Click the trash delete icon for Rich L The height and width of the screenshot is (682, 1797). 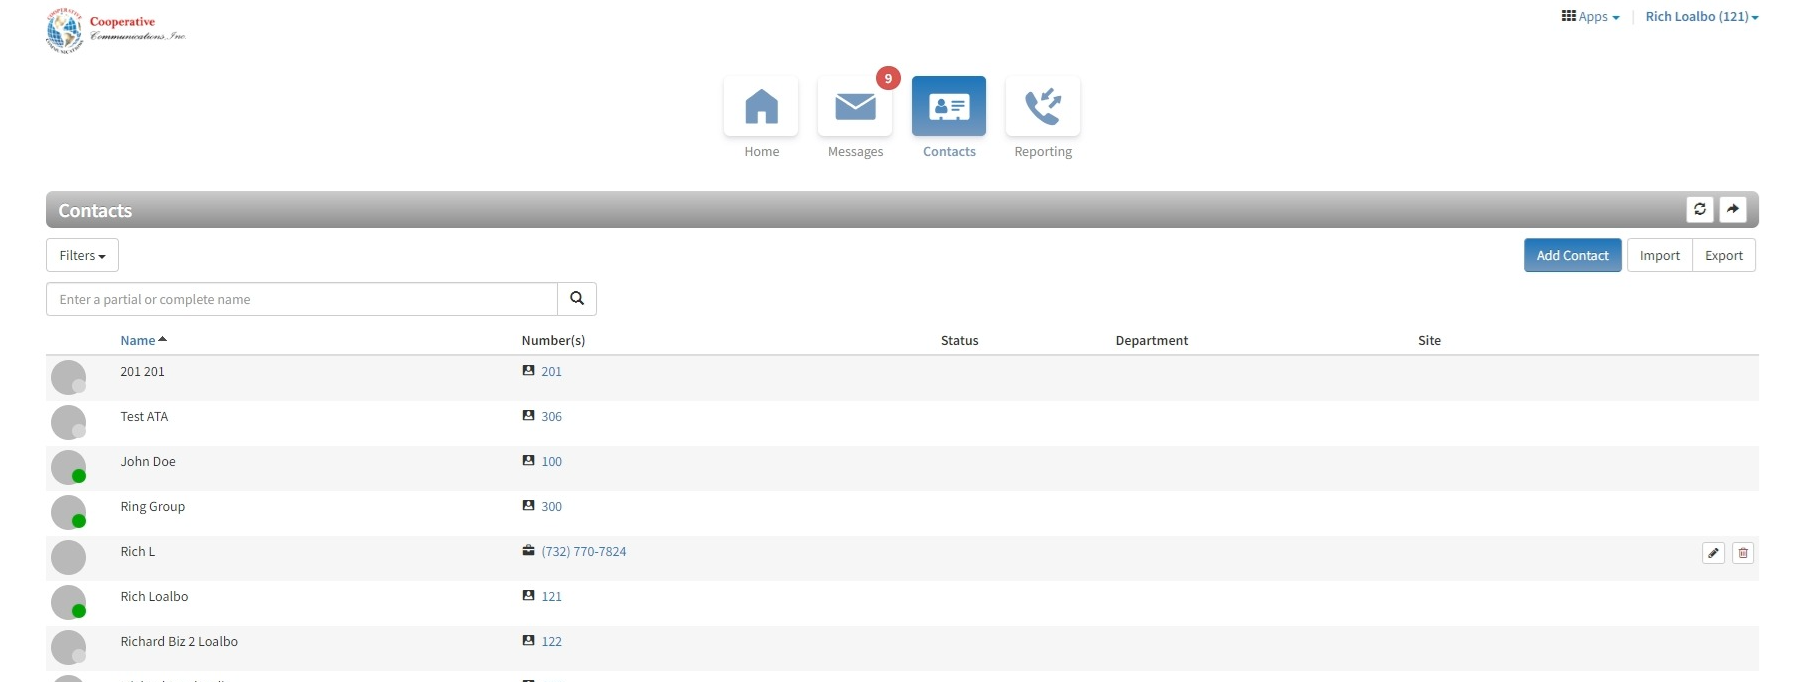tap(1742, 553)
